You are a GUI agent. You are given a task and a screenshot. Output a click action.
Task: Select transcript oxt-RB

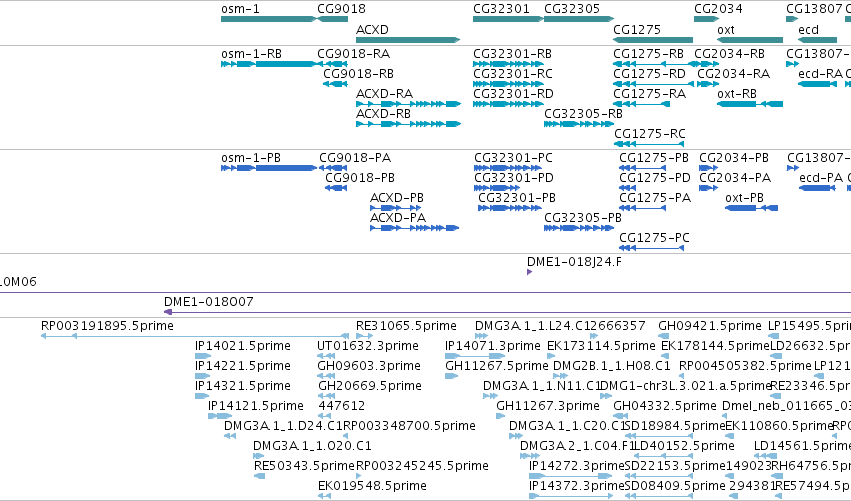pyautogui.click(x=750, y=104)
